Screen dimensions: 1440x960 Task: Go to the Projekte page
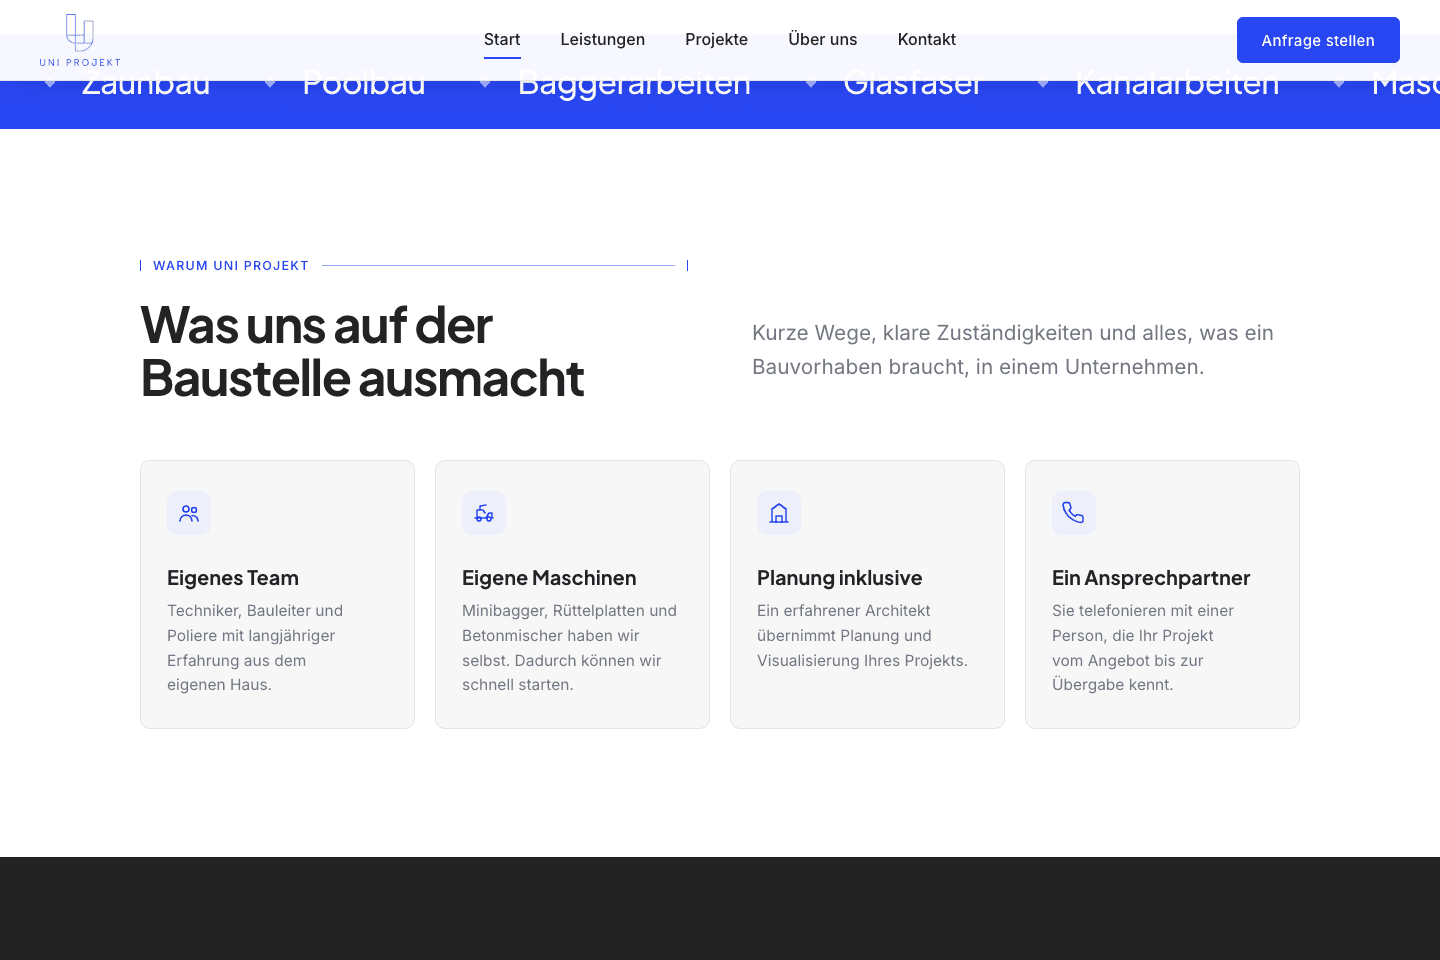coord(716,39)
